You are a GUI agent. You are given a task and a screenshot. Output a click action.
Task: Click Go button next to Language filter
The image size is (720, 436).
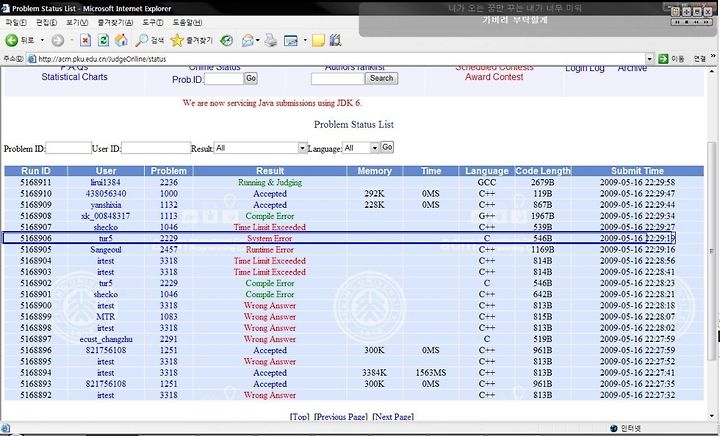(387, 147)
